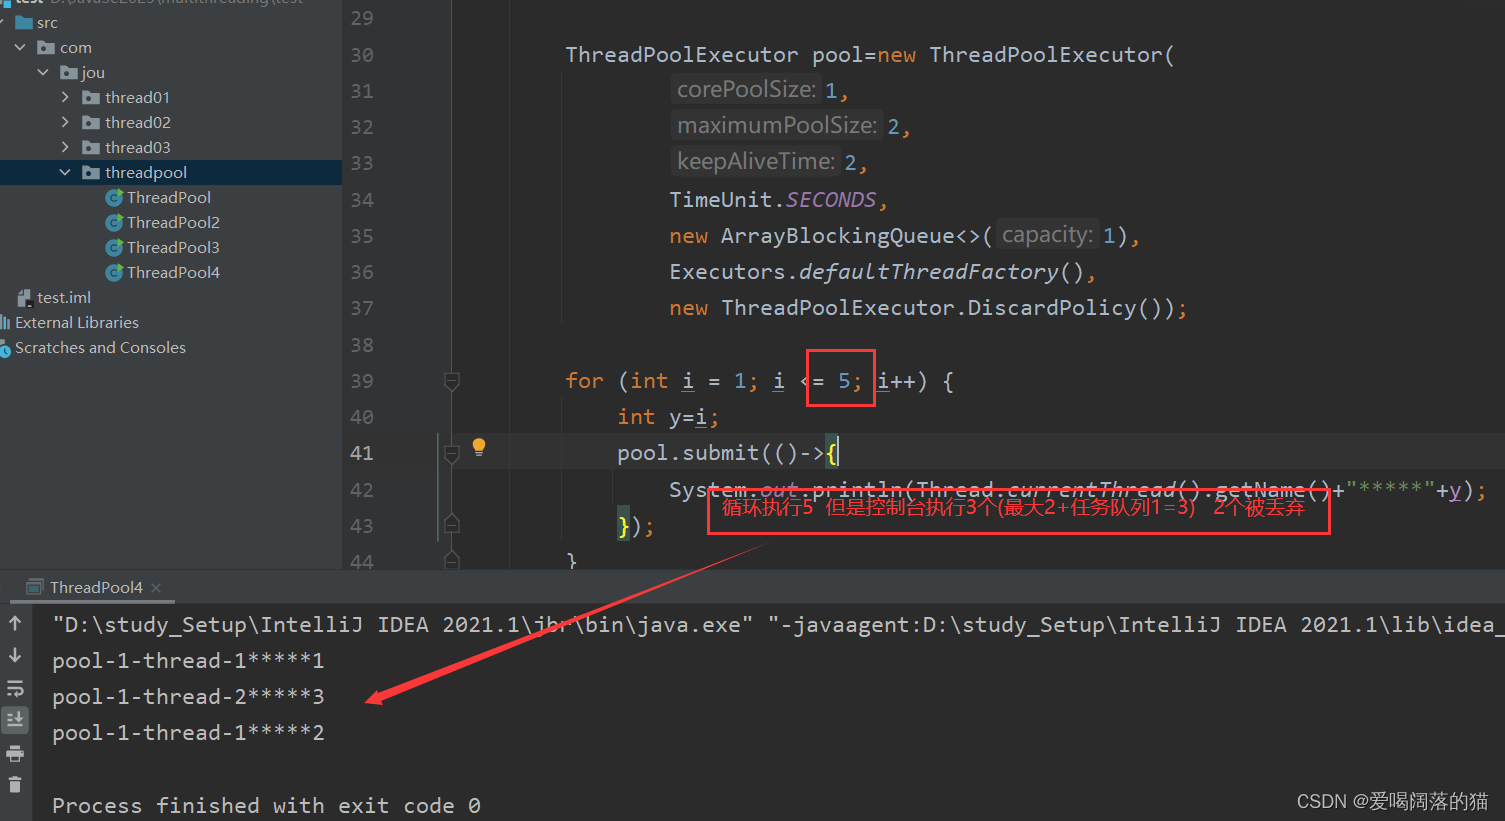1505x821 pixels.
Task: Click 'int y=i;' on line 40
Action: [x=668, y=416]
